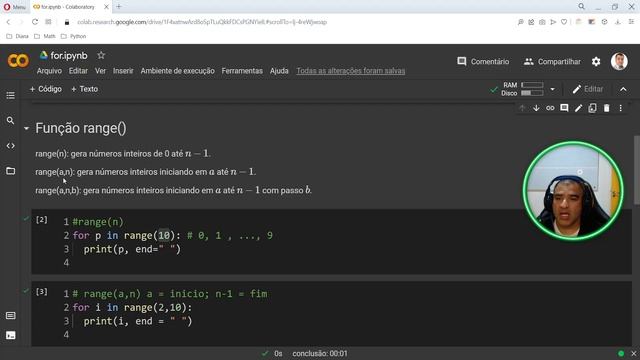The image size is (640, 360).
Task: Go back in browser history
Action: [x=8, y=22]
